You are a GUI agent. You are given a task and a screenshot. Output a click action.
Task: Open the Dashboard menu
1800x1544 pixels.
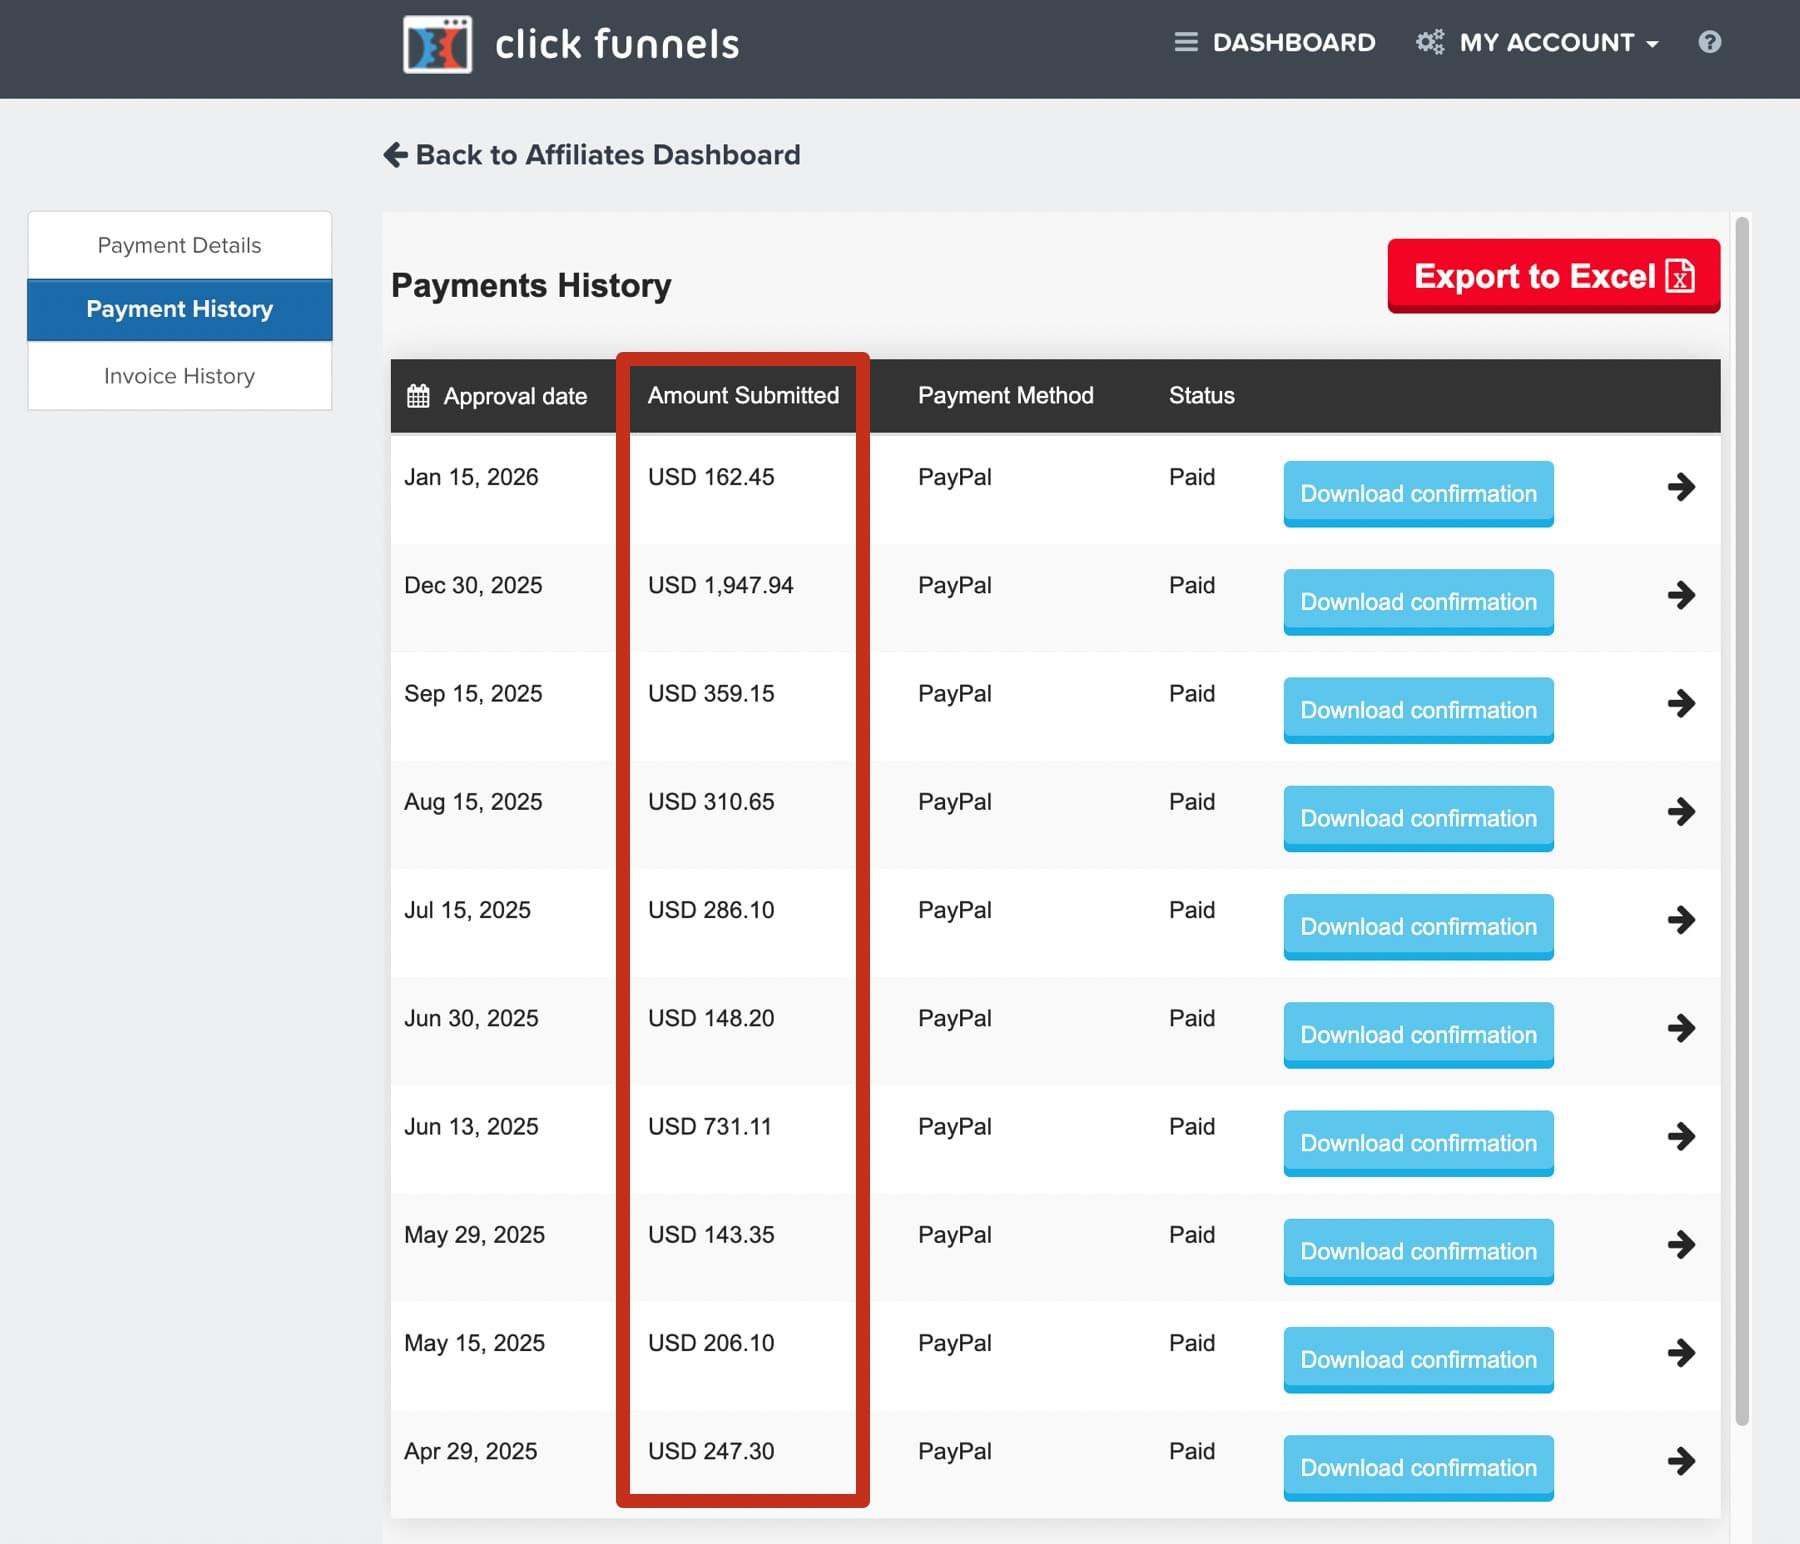(1275, 42)
